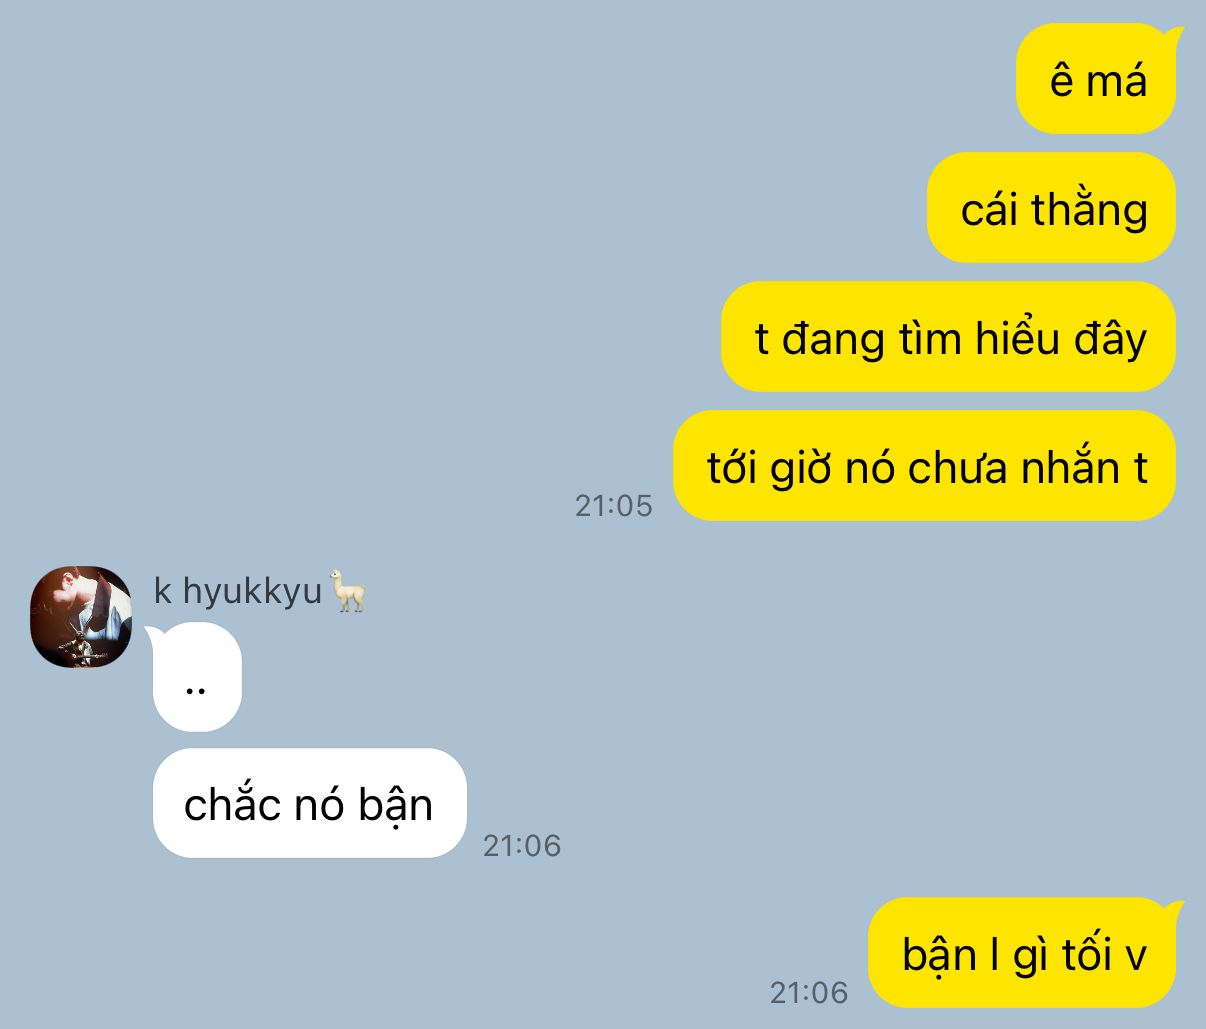Click the word "chắc" in the white reply
Screen dimensions: 1206x1029
[228, 803]
